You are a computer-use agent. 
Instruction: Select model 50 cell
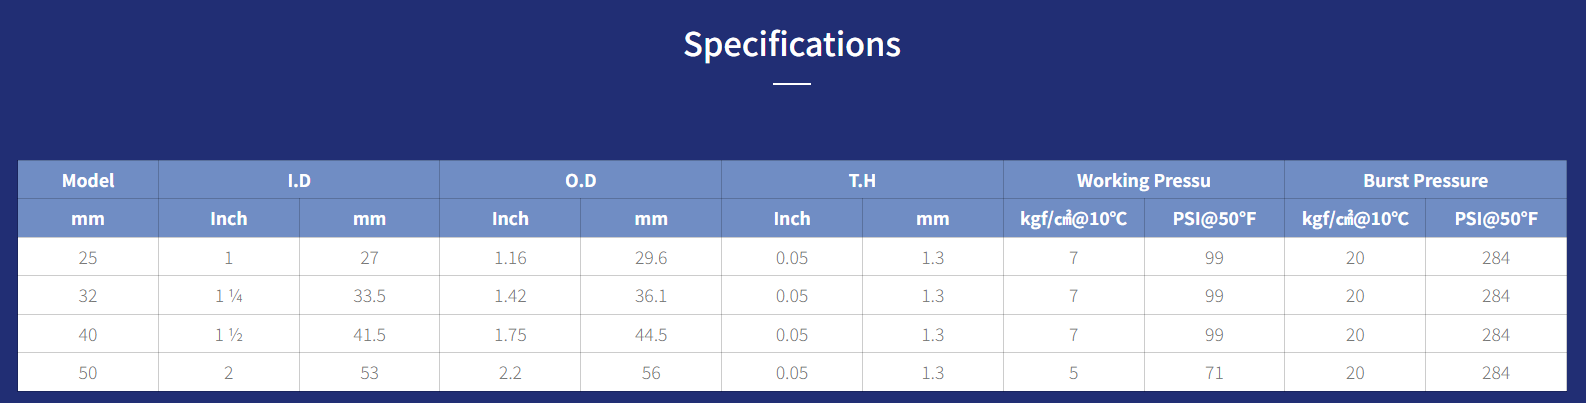[88, 372]
